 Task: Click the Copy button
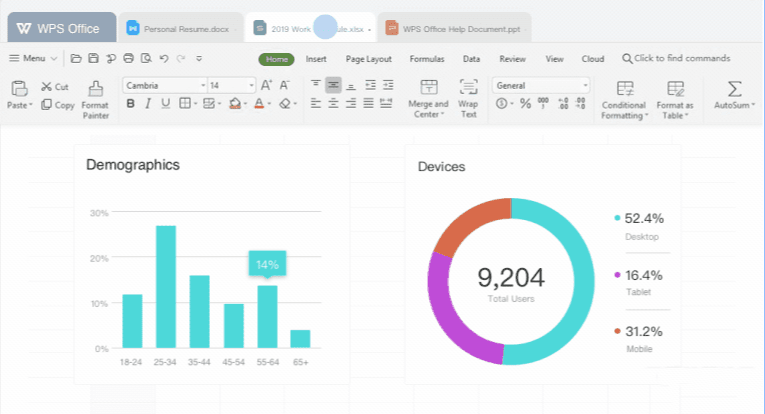pyautogui.click(x=58, y=105)
